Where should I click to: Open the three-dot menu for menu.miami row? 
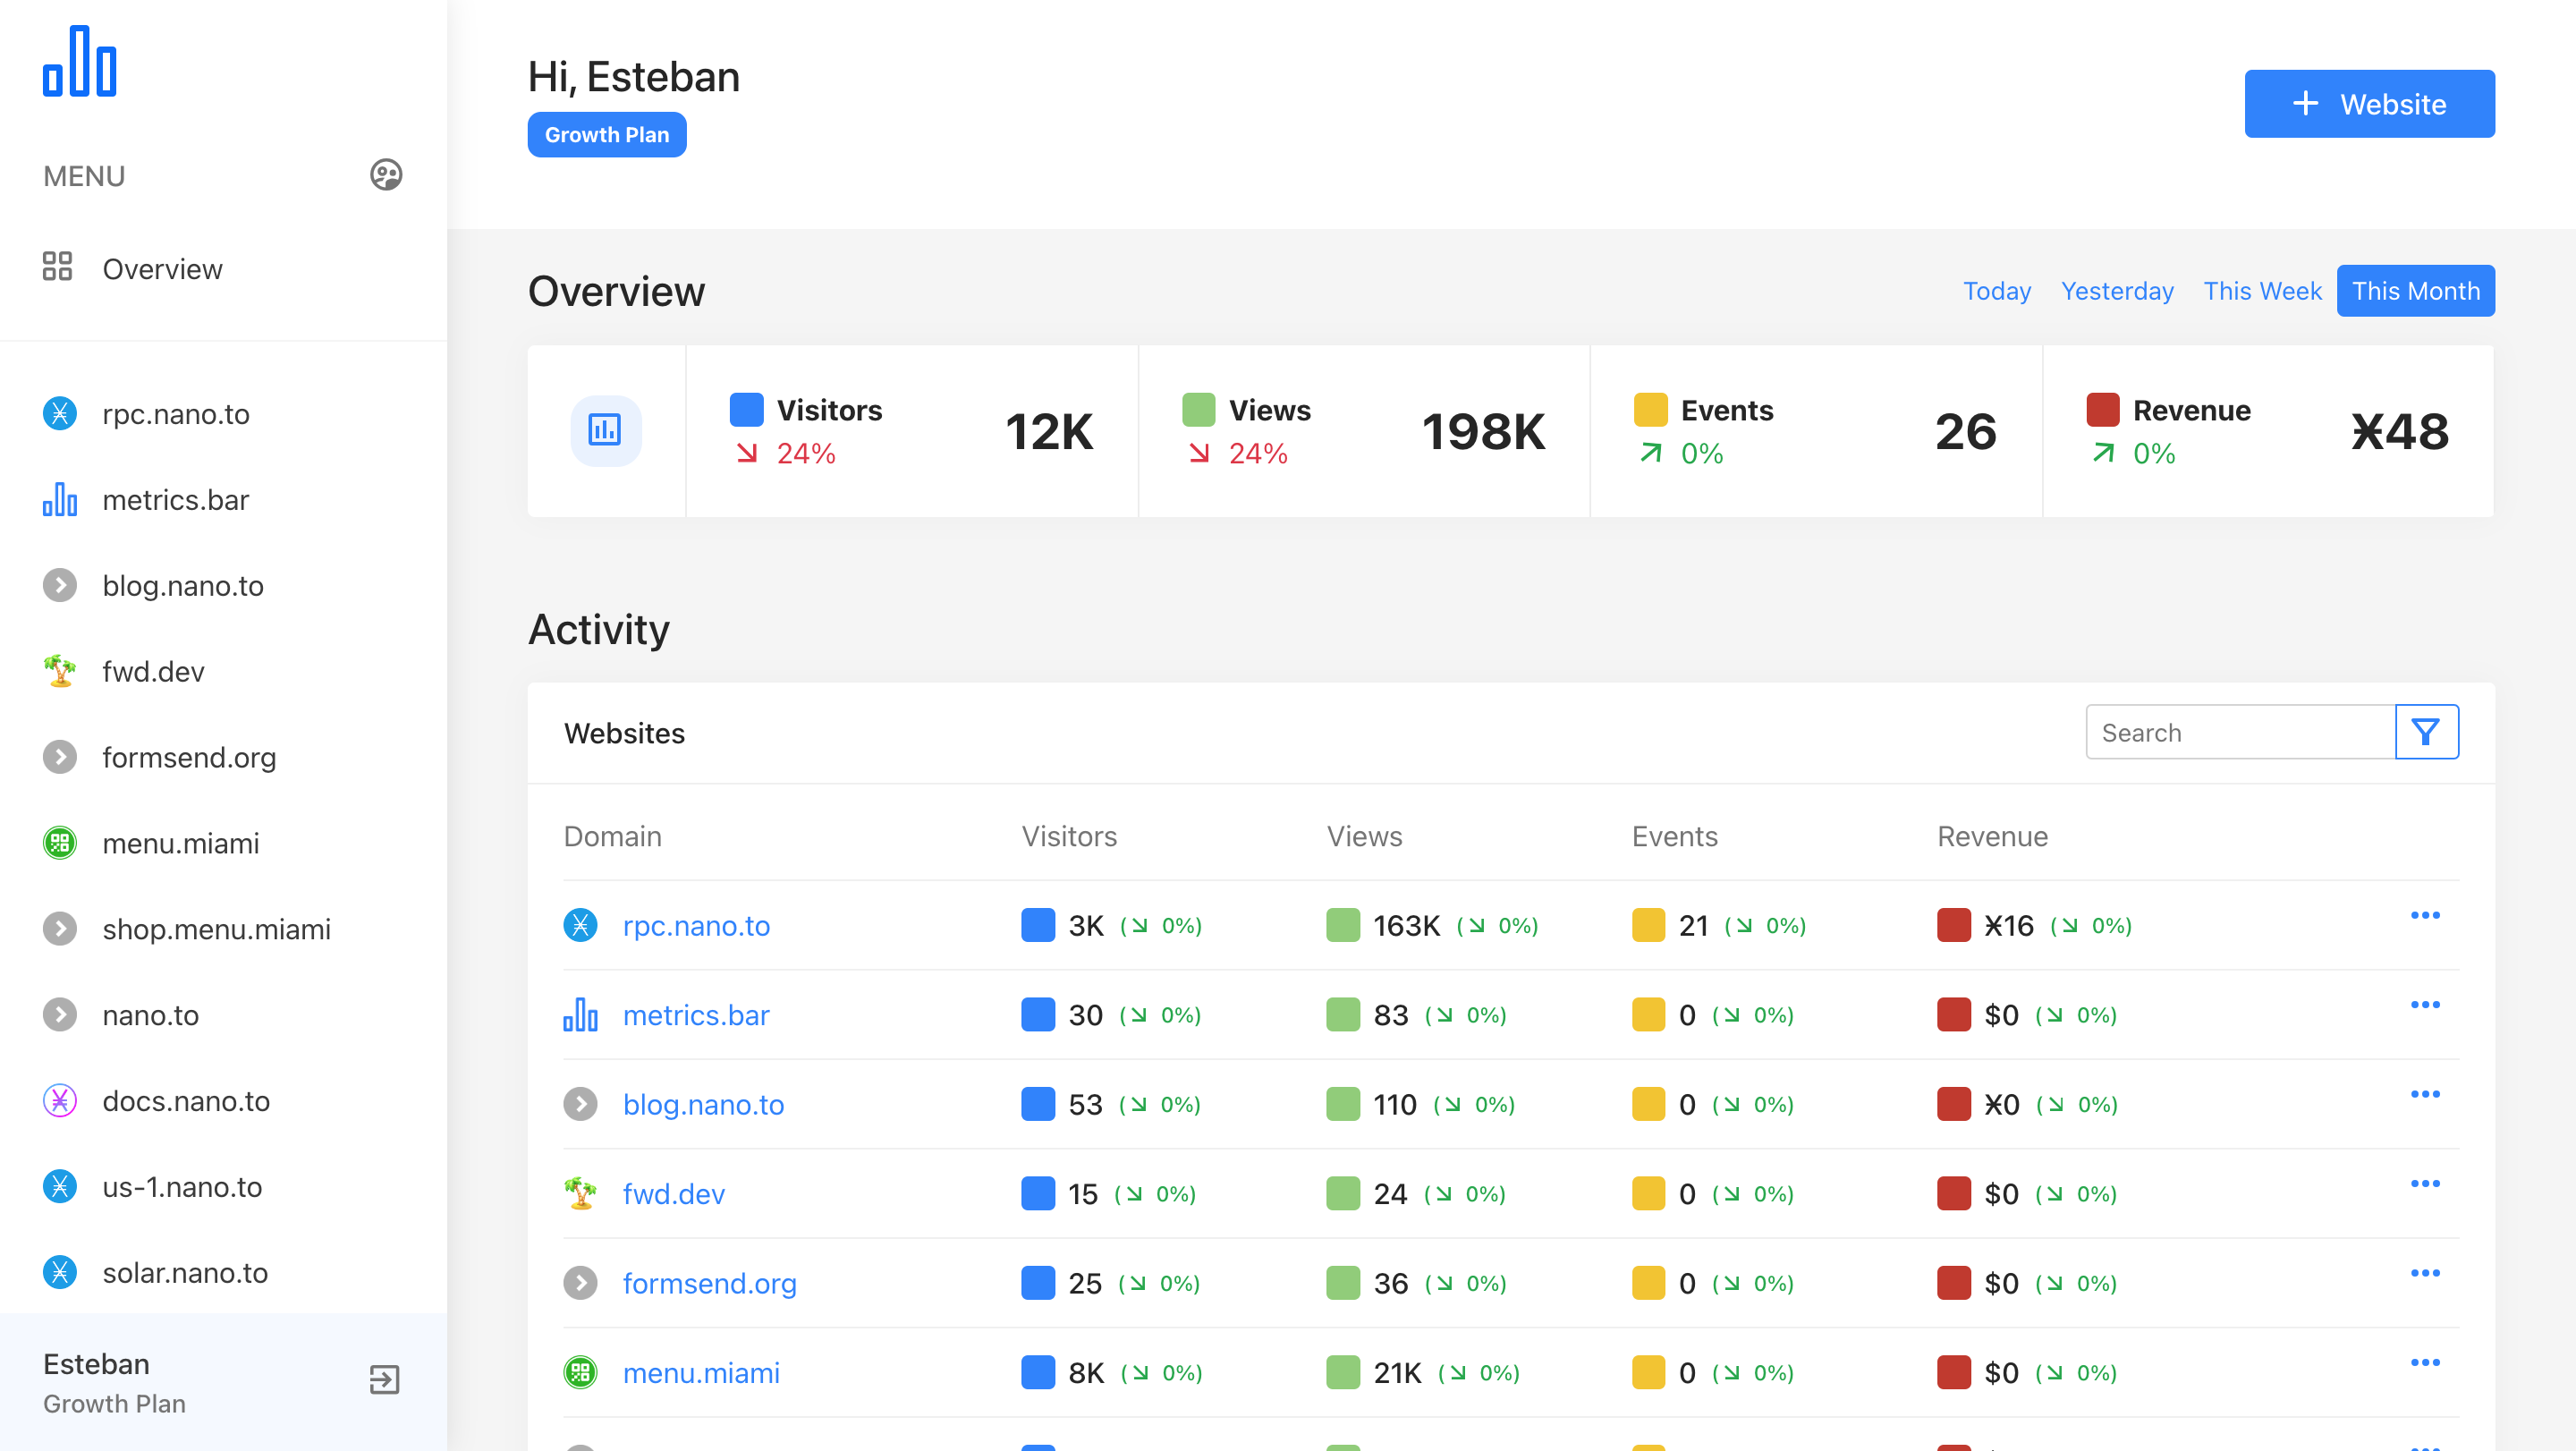coord(2425,1363)
